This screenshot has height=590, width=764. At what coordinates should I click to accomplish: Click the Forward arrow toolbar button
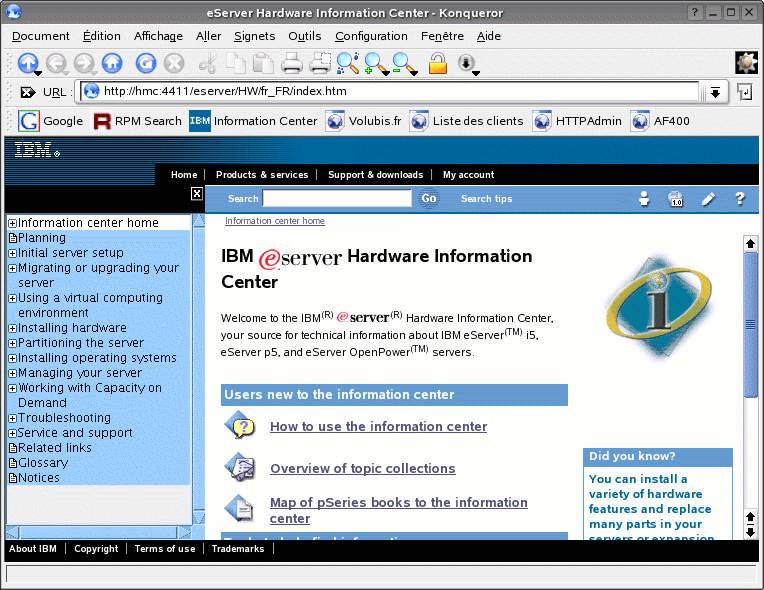(x=84, y=63)
